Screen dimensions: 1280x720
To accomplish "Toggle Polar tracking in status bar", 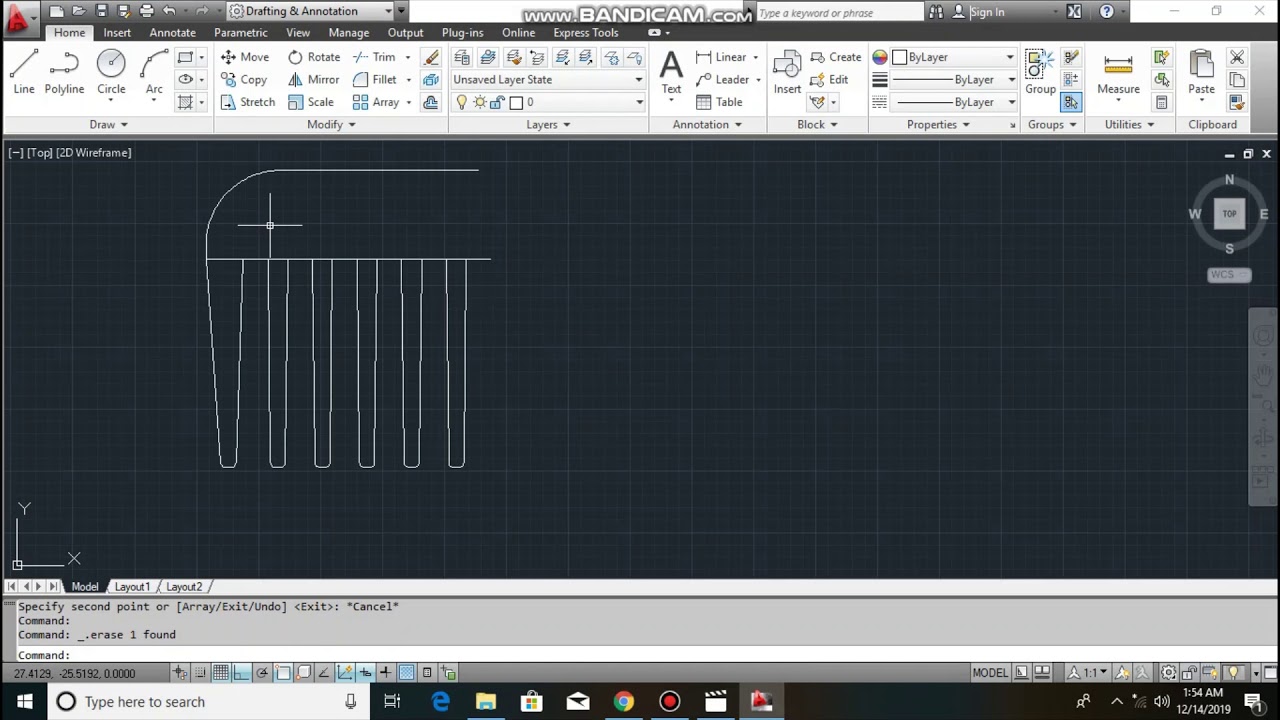I will tap(262, 673).
